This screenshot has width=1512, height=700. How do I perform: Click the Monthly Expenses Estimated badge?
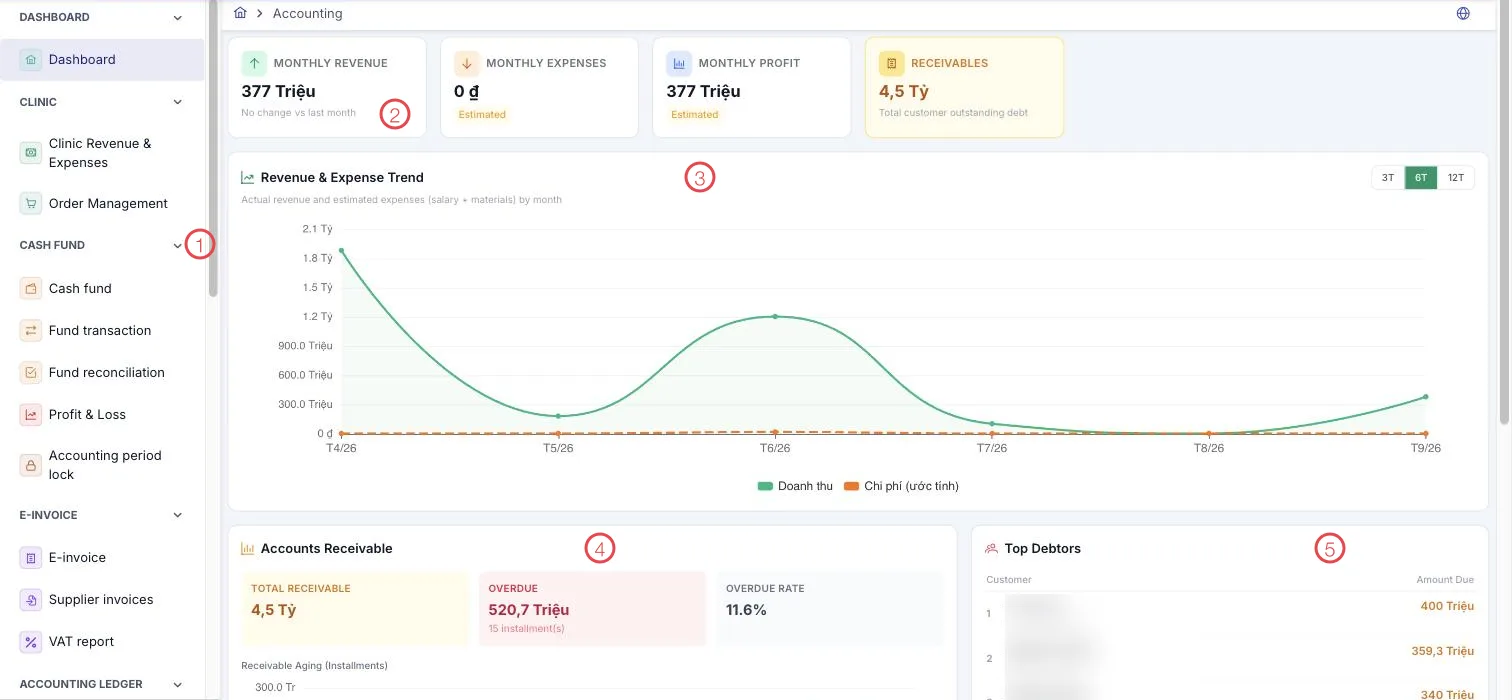click(x=482, y=115)
